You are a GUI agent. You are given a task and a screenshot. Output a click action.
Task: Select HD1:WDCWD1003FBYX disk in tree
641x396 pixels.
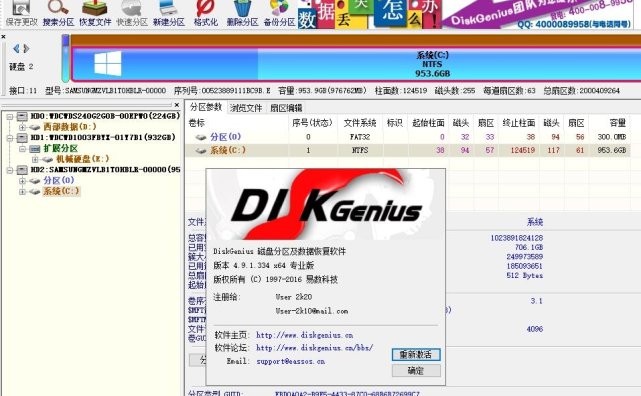coord(103,137)
